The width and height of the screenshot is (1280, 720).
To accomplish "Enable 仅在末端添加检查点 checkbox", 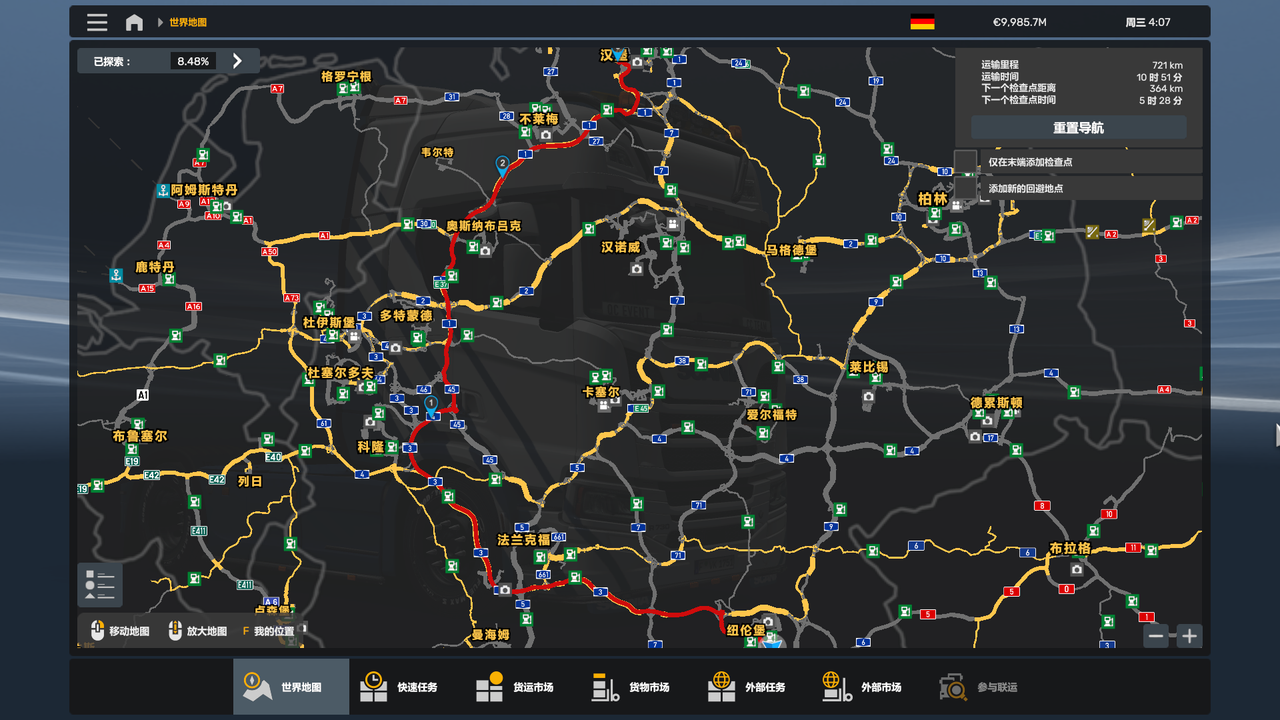I will [965, 161].
